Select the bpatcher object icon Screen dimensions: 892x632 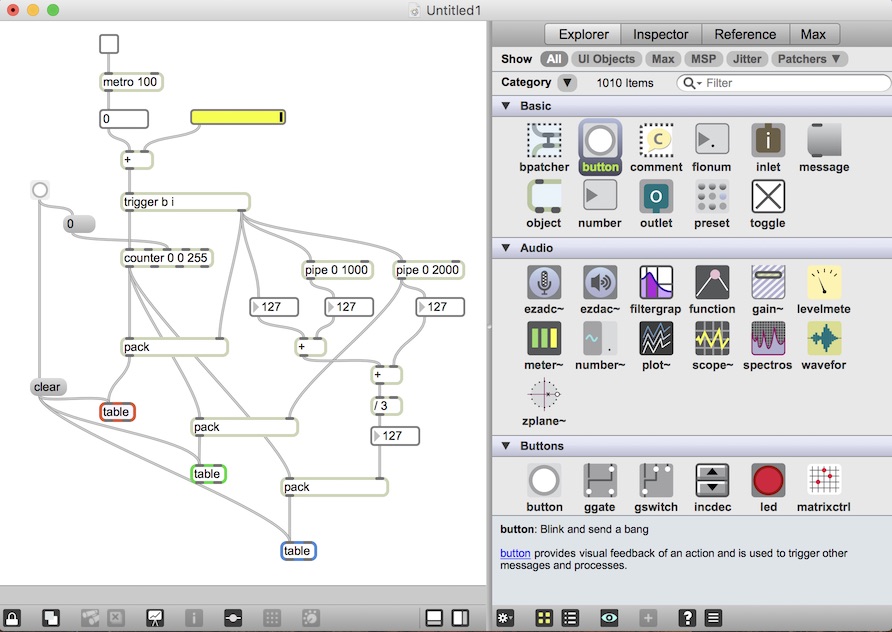(x=544, y=141)
